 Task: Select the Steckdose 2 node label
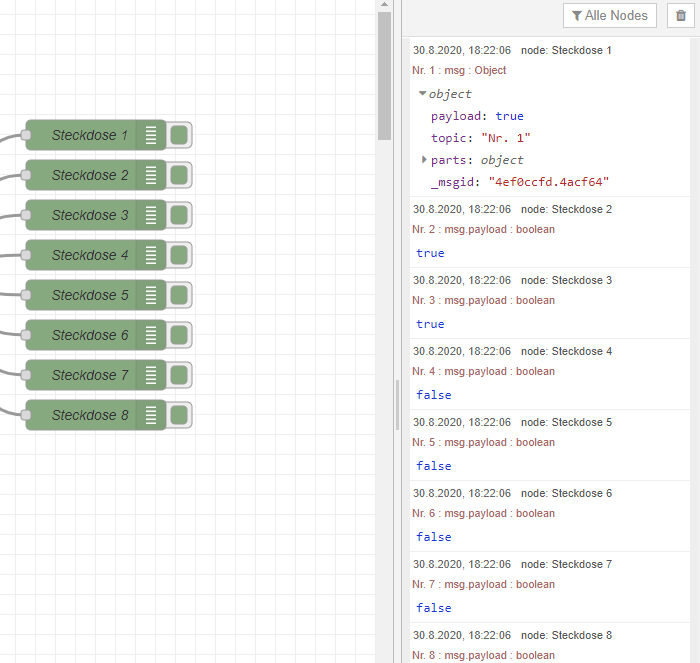(x=90, y=175)
